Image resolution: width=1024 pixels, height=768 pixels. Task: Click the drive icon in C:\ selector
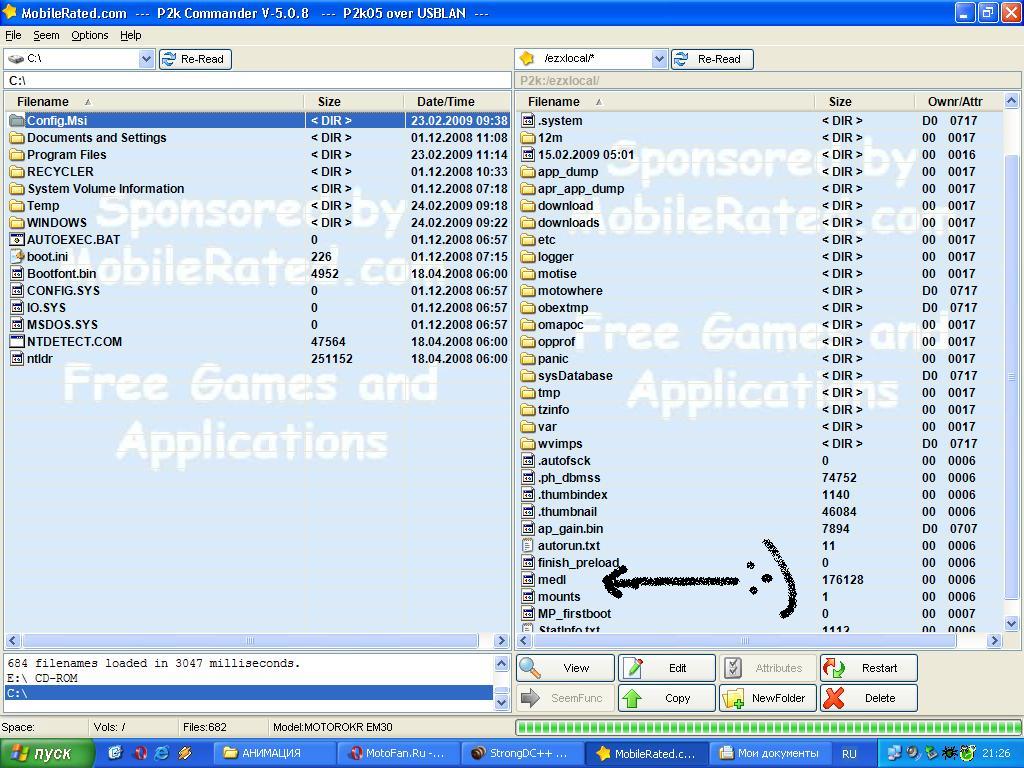tap(16, 59)
